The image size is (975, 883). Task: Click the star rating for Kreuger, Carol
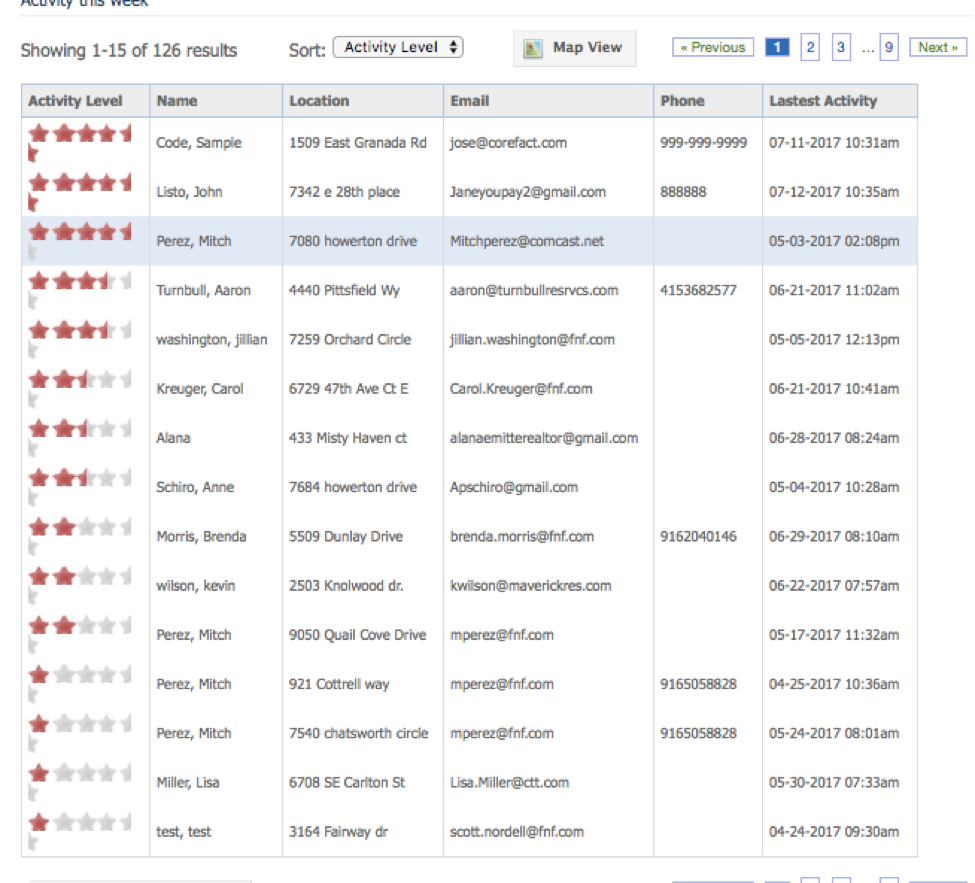click(80, 388)
